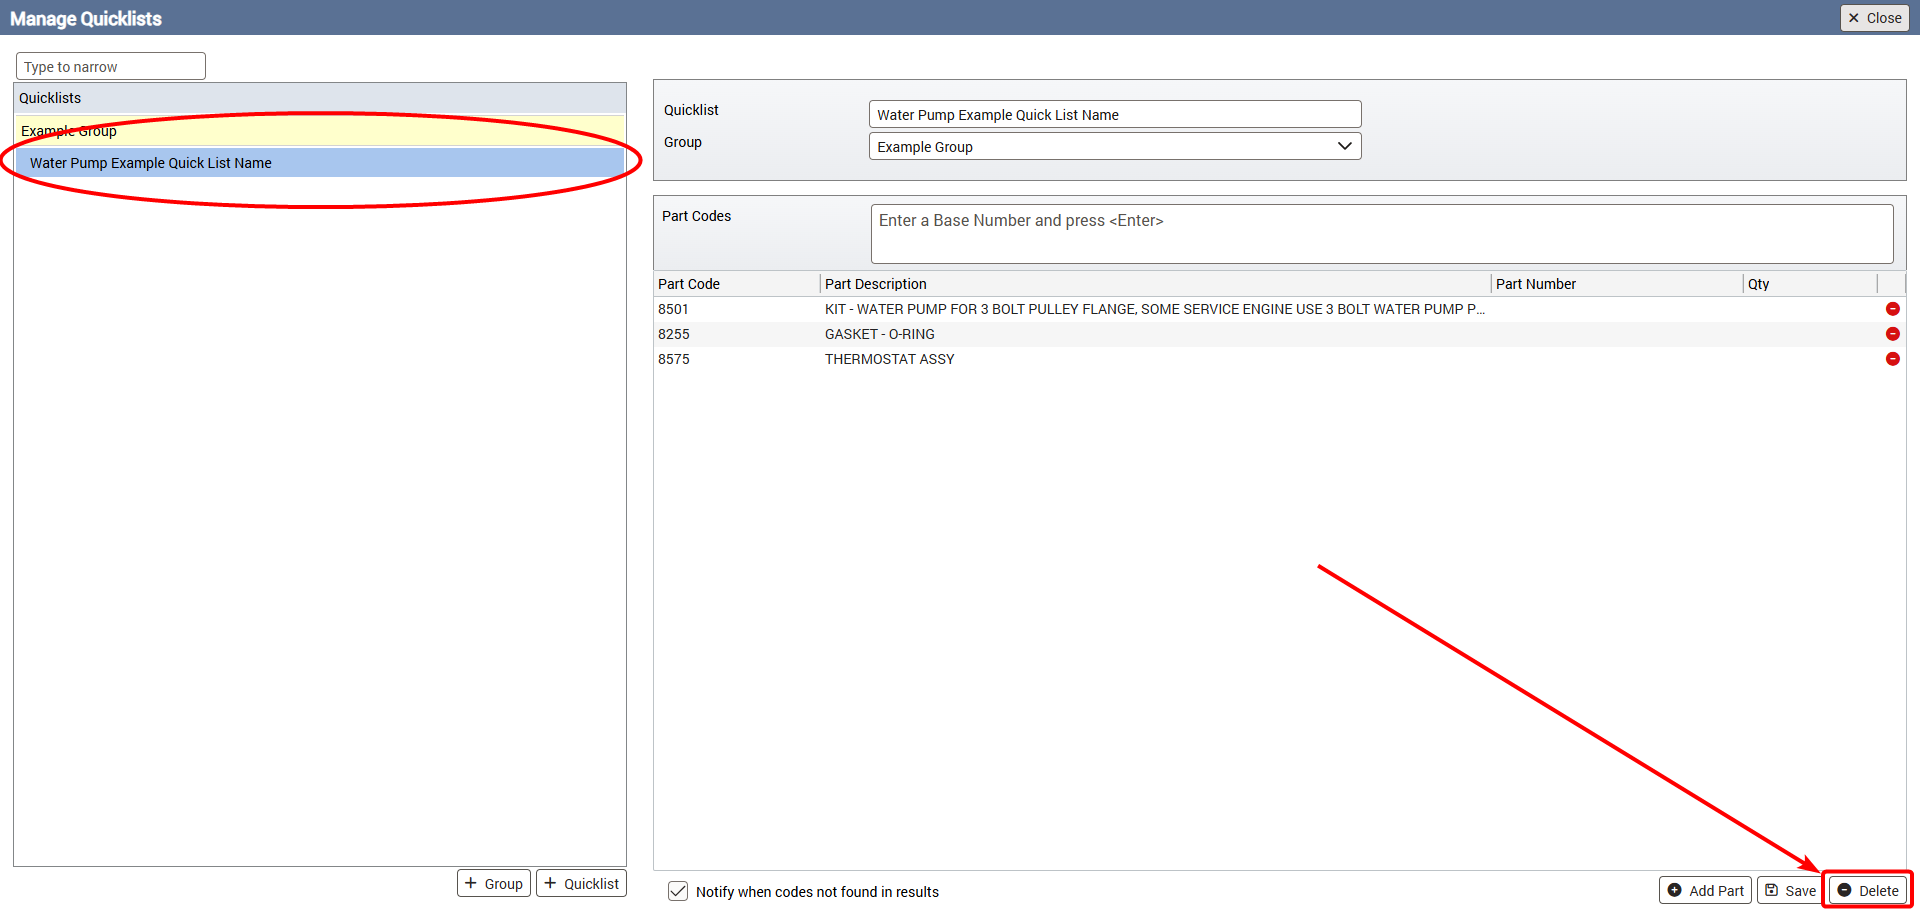Select Example Group in the quicklists tree
This screenshot has height=917, width=1920.
click(x=69, y=131)
